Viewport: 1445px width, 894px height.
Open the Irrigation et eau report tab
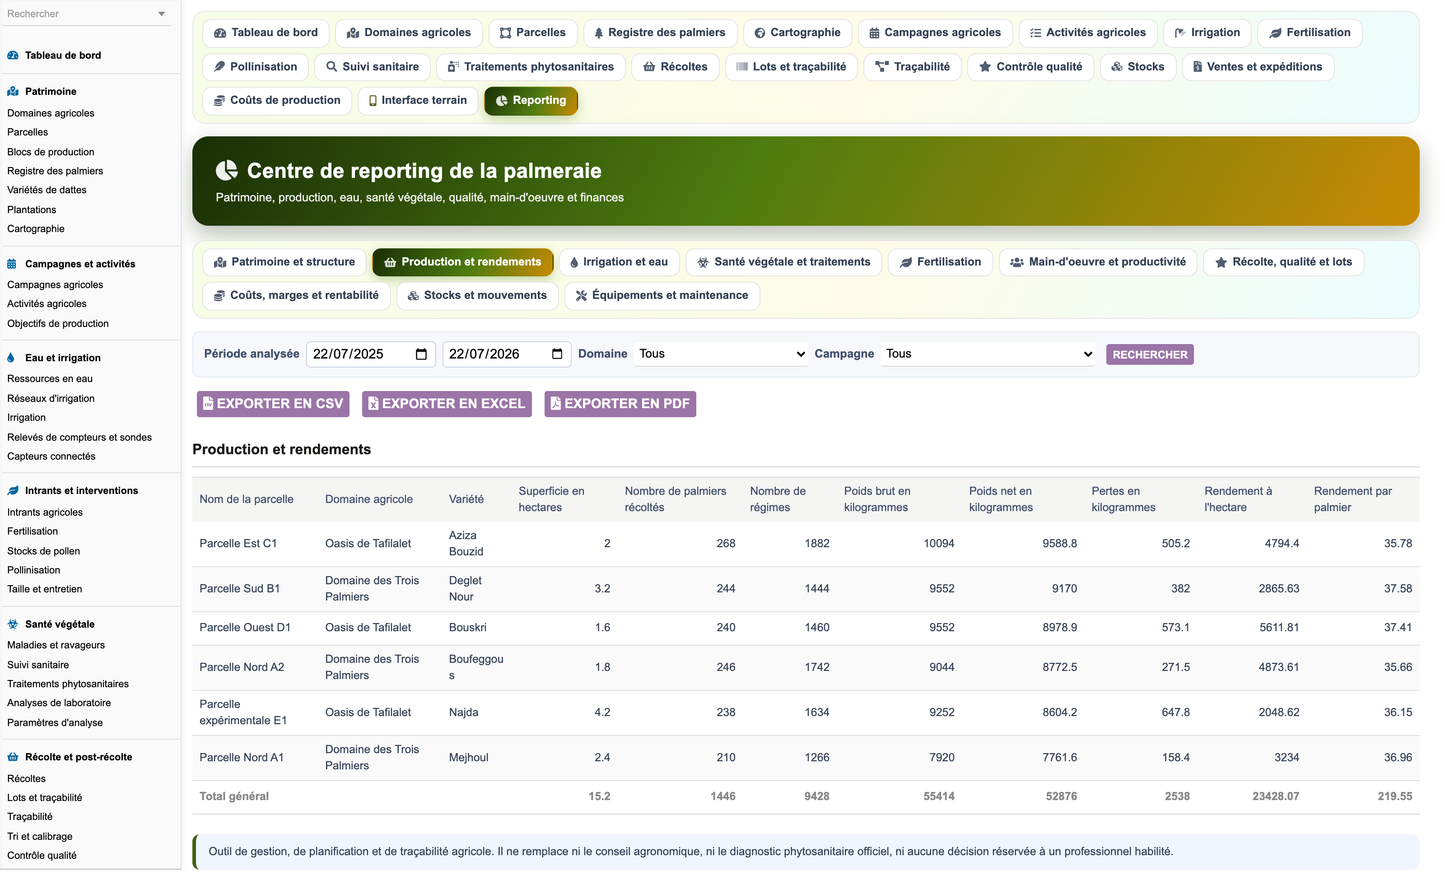(x=619, y=262)
